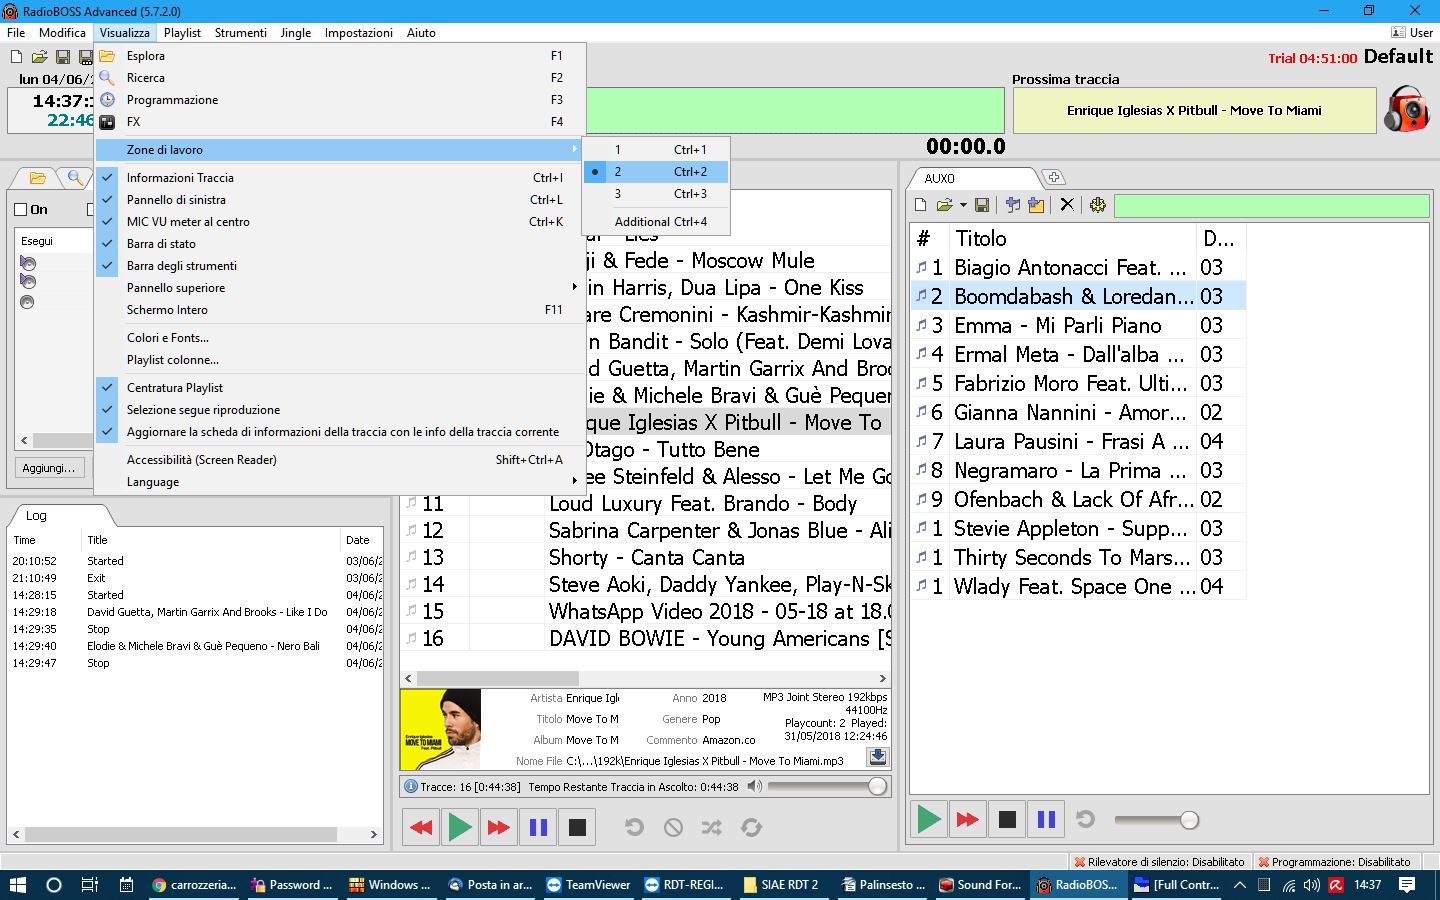
Task: Open AUX0 settings gear icon
Action: click(x=1098, y=205)
